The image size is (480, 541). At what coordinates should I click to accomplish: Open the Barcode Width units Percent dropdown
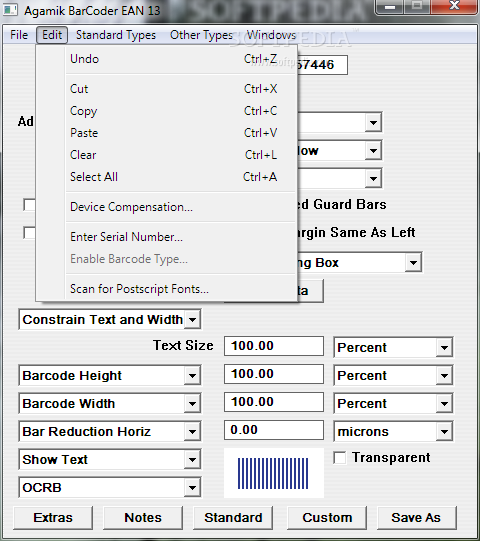click(444, 403)
